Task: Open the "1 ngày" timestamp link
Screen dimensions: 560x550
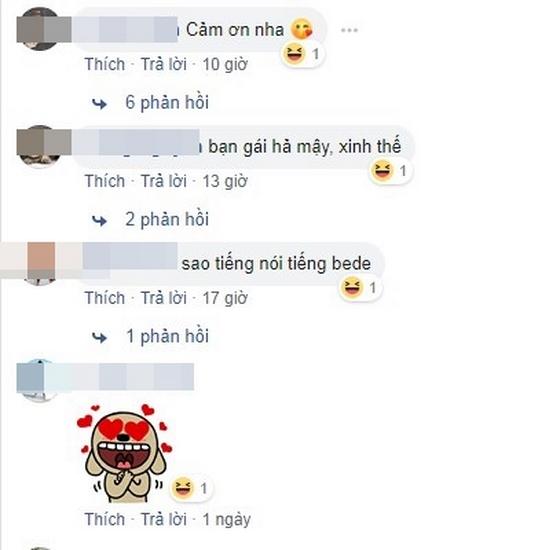Action: click(x=226, y=520)
